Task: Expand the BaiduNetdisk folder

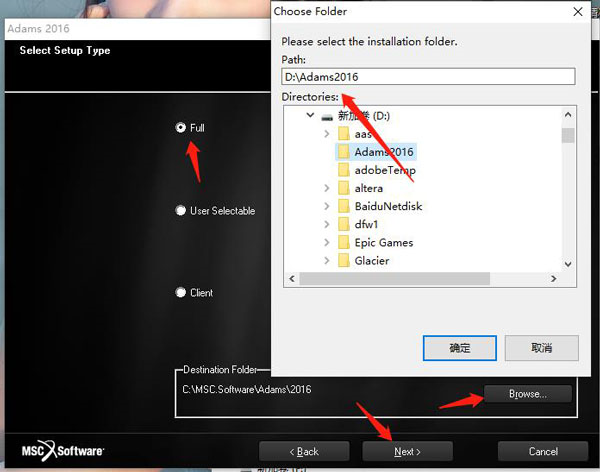Action: pos(327,206)
